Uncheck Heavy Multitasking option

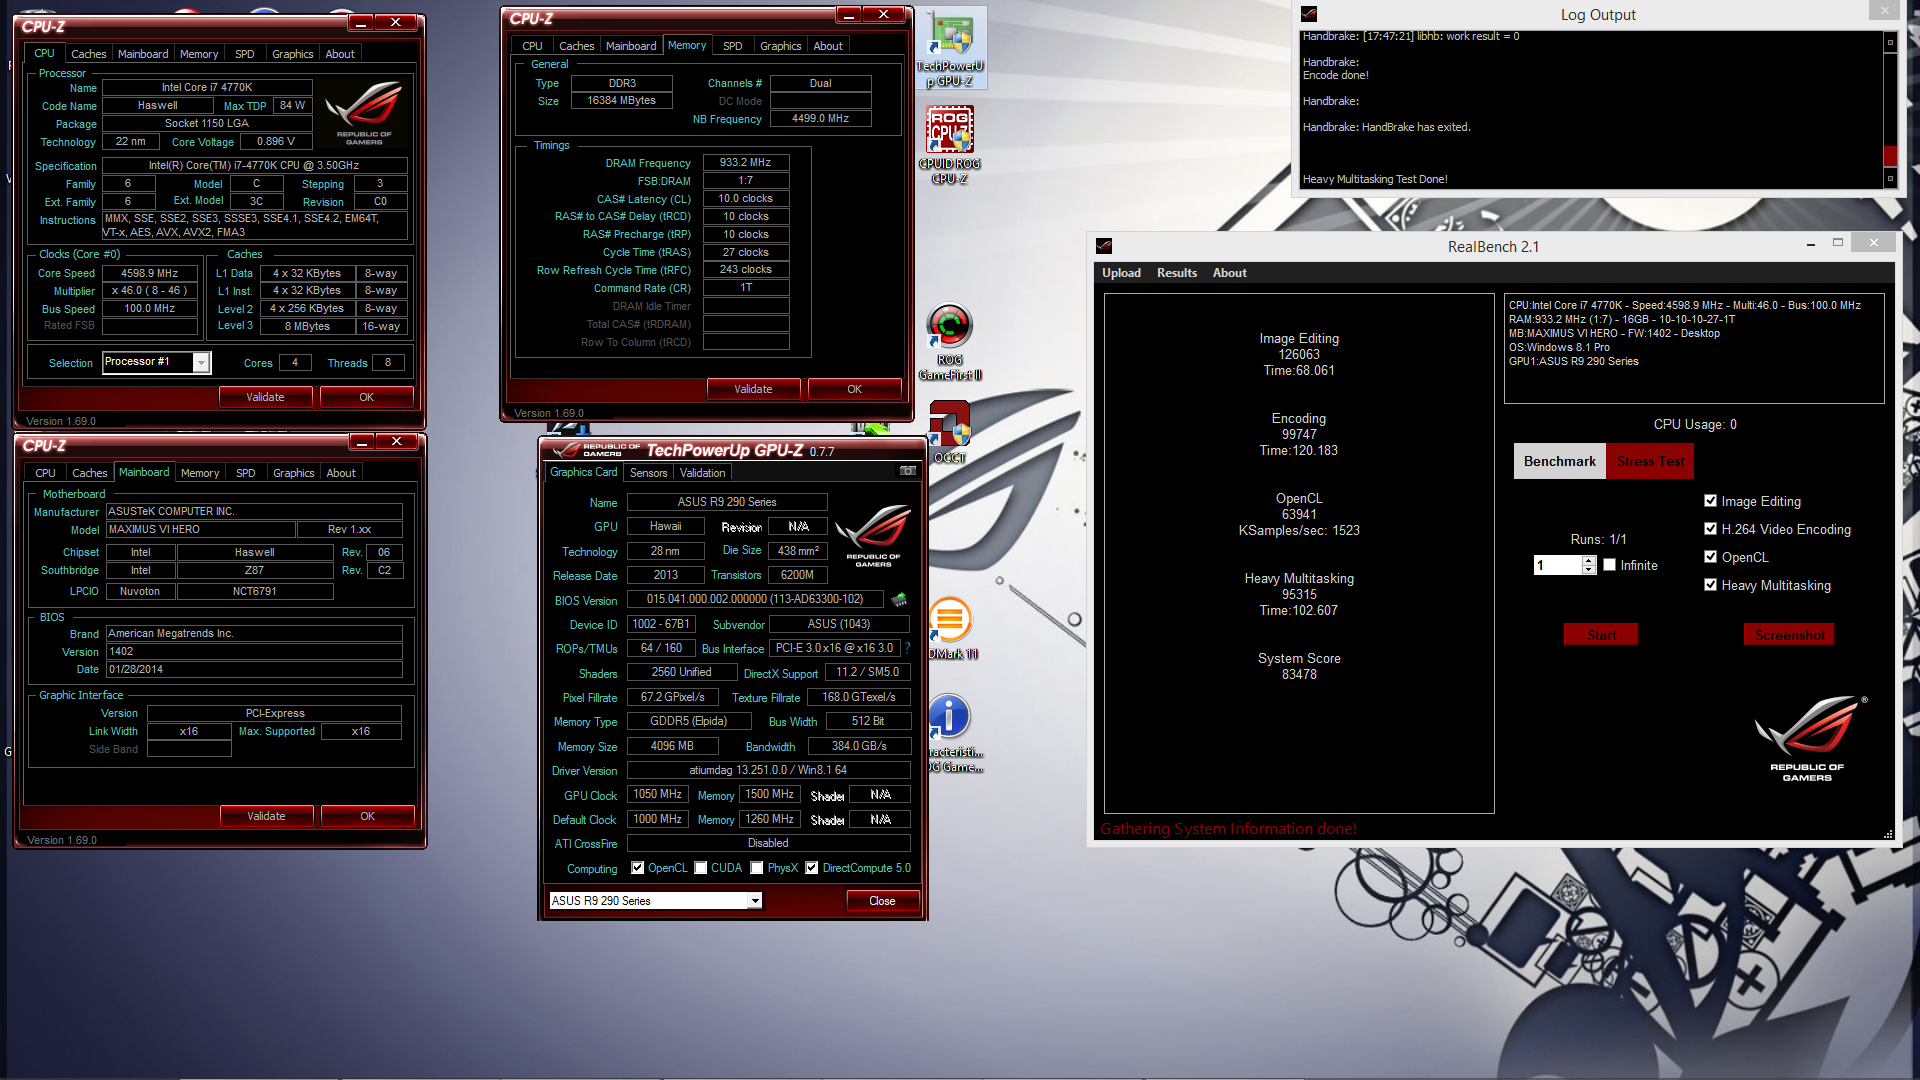1710,585
